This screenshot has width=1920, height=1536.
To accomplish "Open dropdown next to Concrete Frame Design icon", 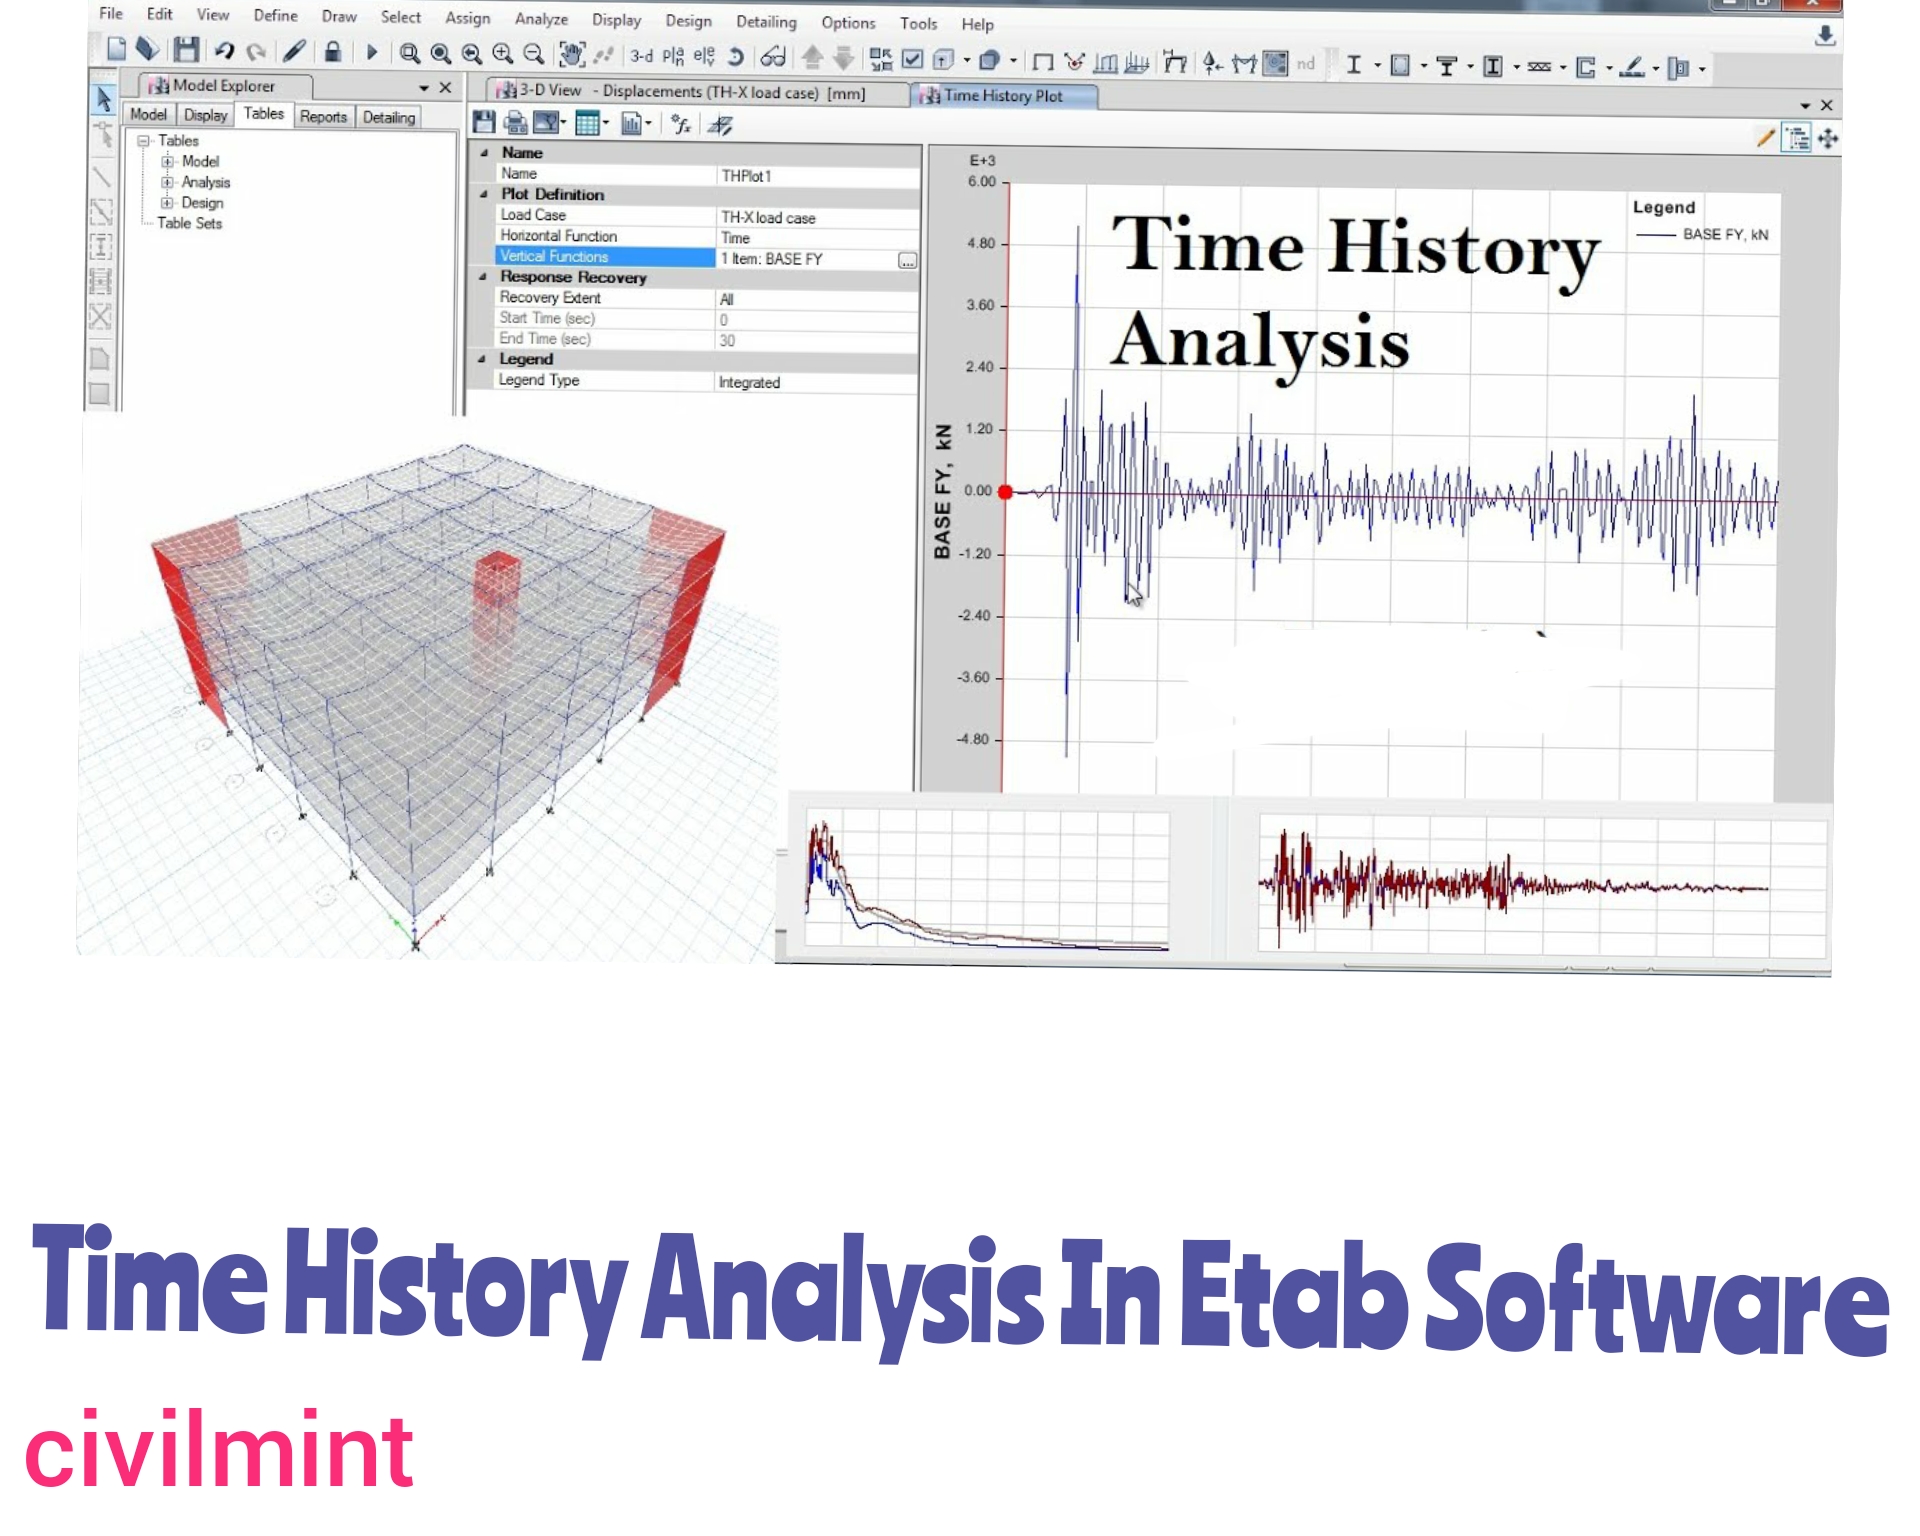I will (1424, 67).
